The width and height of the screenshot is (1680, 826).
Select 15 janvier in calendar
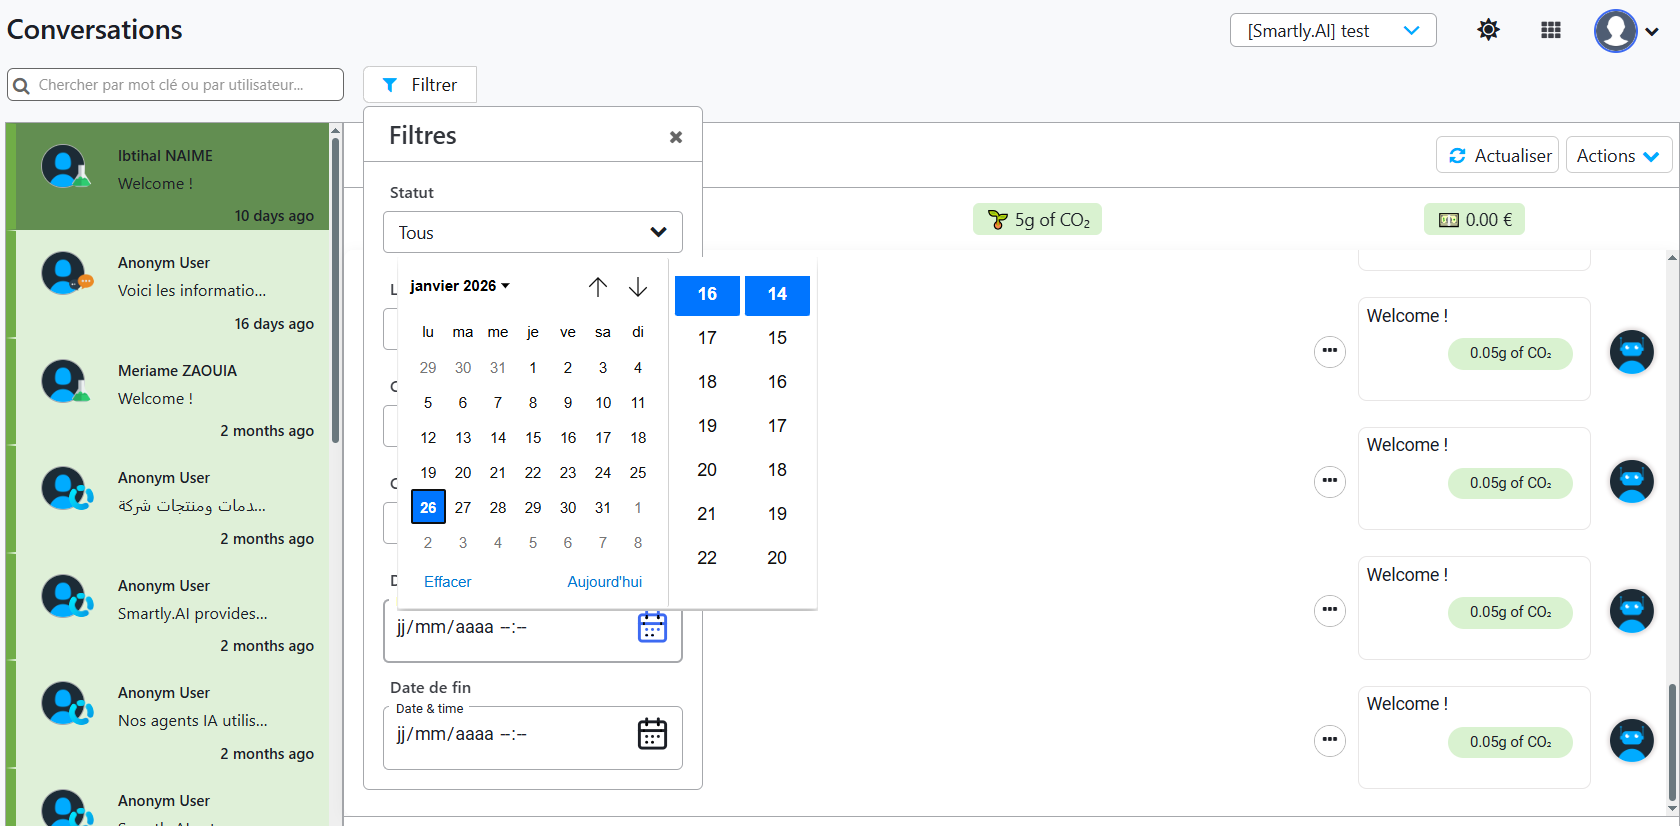(533, 438)
